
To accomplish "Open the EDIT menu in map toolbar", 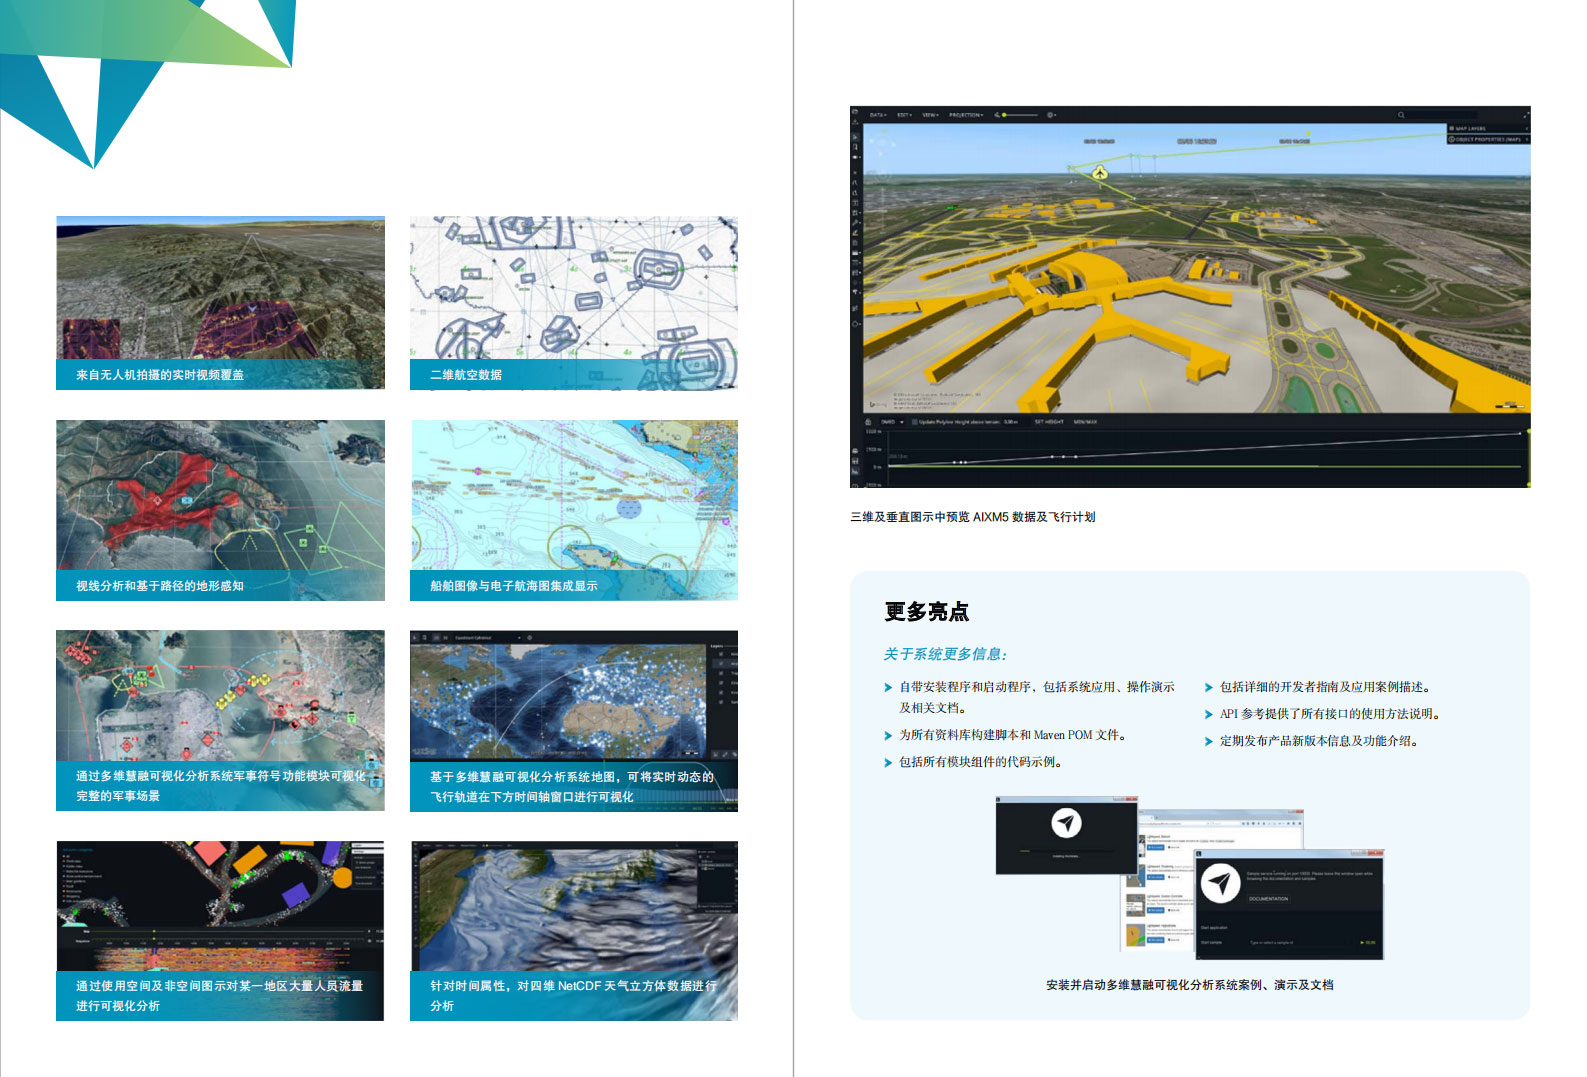I will pos(904,115).
